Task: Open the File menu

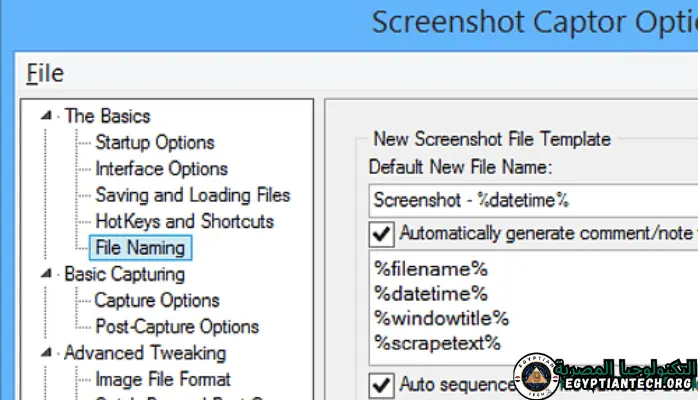Action: pos(45,73)
